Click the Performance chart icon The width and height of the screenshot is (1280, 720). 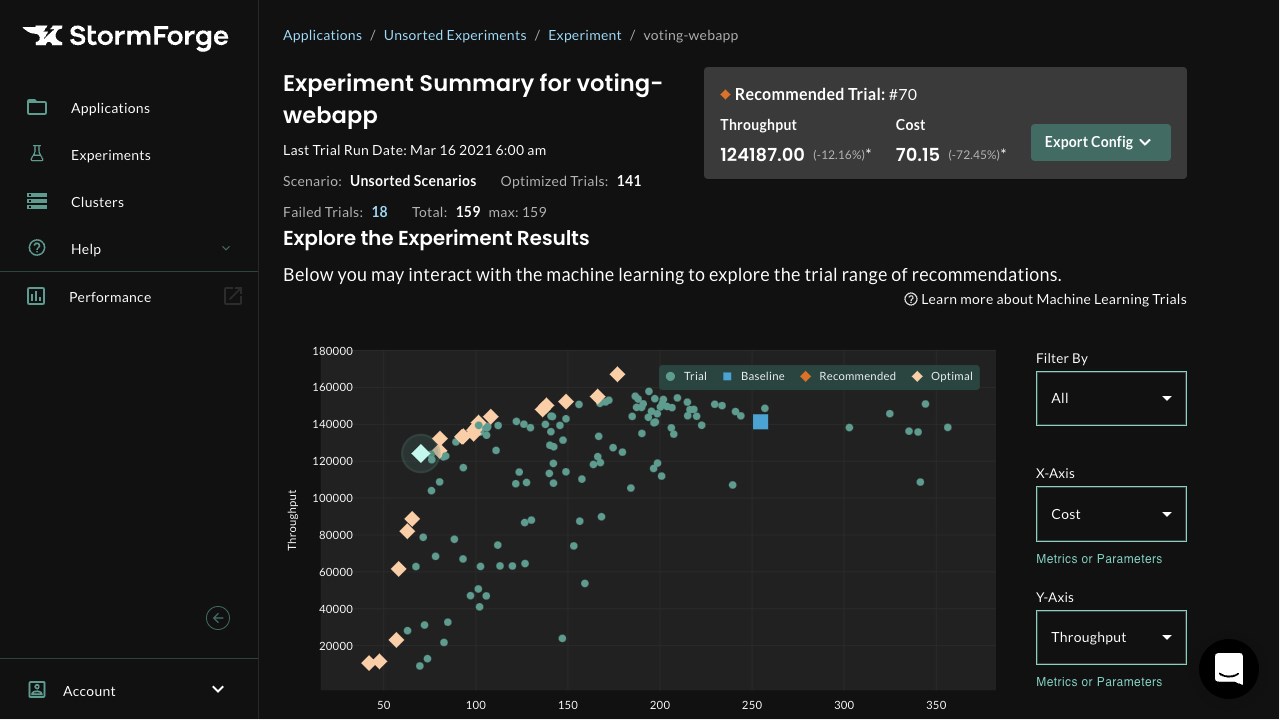(x=36, y=296)
